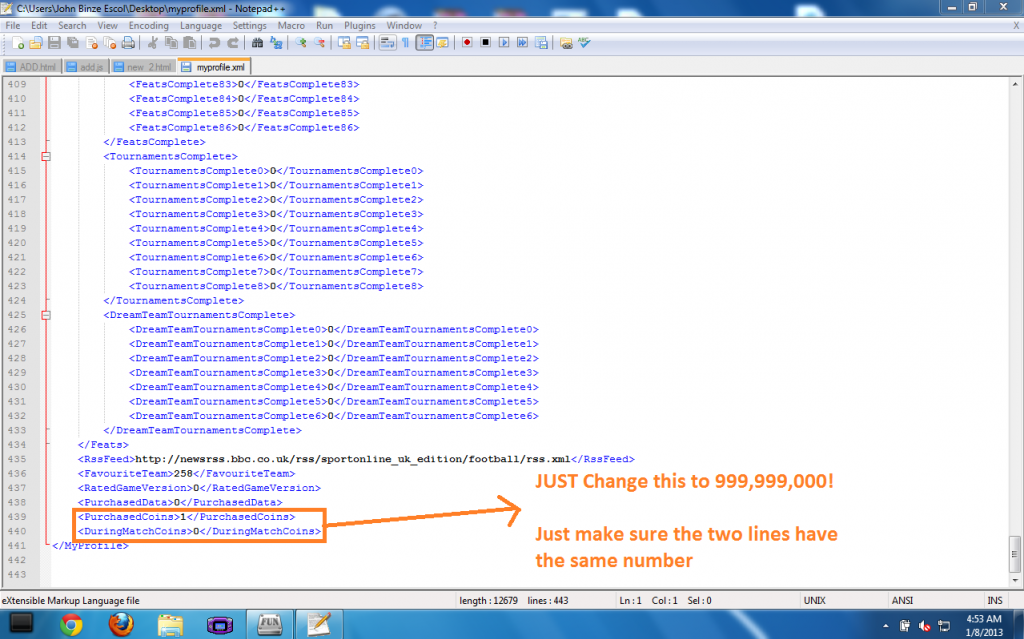
Task: Click the folder-with-binoculars toolbar icon
Action: point(566,43)
